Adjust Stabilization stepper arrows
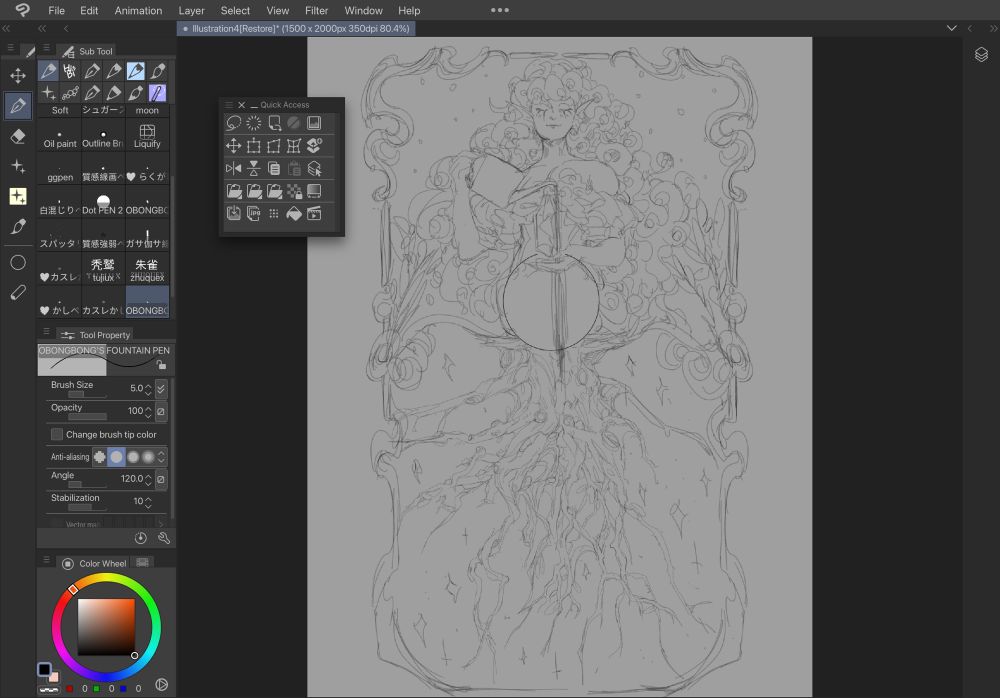This screenshot has width=1000, height=698. pos(148,502)
